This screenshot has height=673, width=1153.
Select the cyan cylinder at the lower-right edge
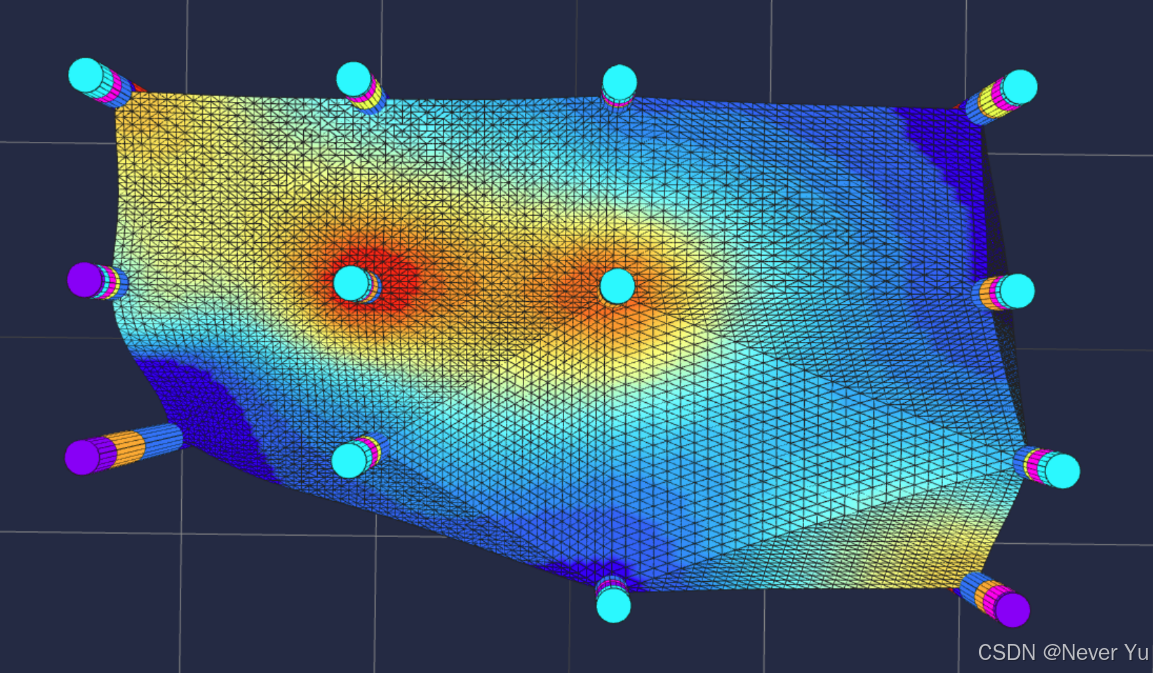click(1046, 466)
